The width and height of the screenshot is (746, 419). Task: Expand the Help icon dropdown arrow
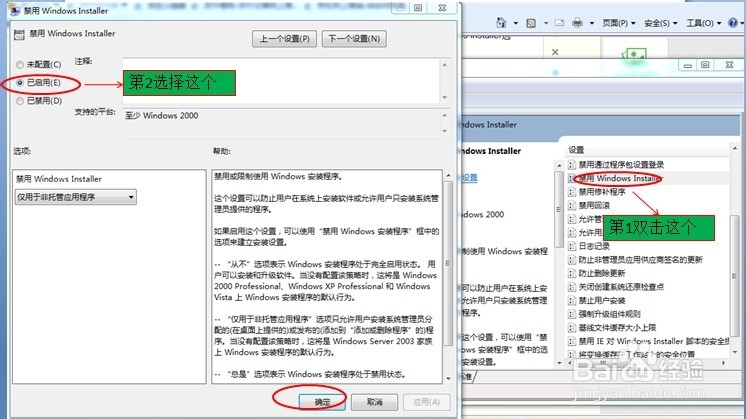[x=742, y=23]
